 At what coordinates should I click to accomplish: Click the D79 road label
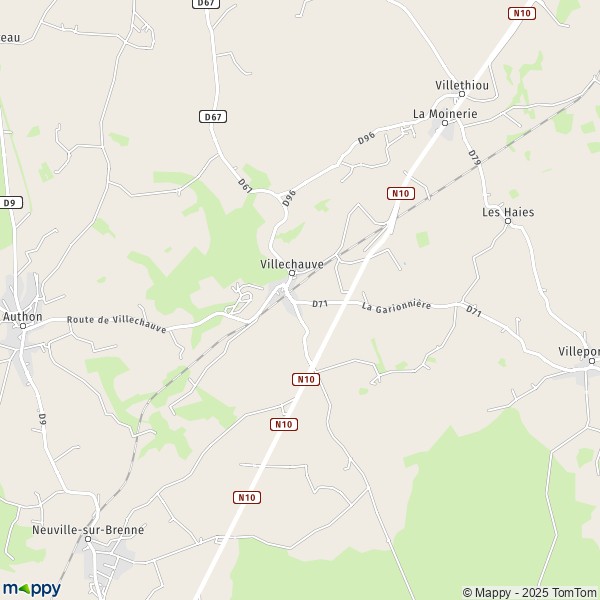click(x=474, y=158)
